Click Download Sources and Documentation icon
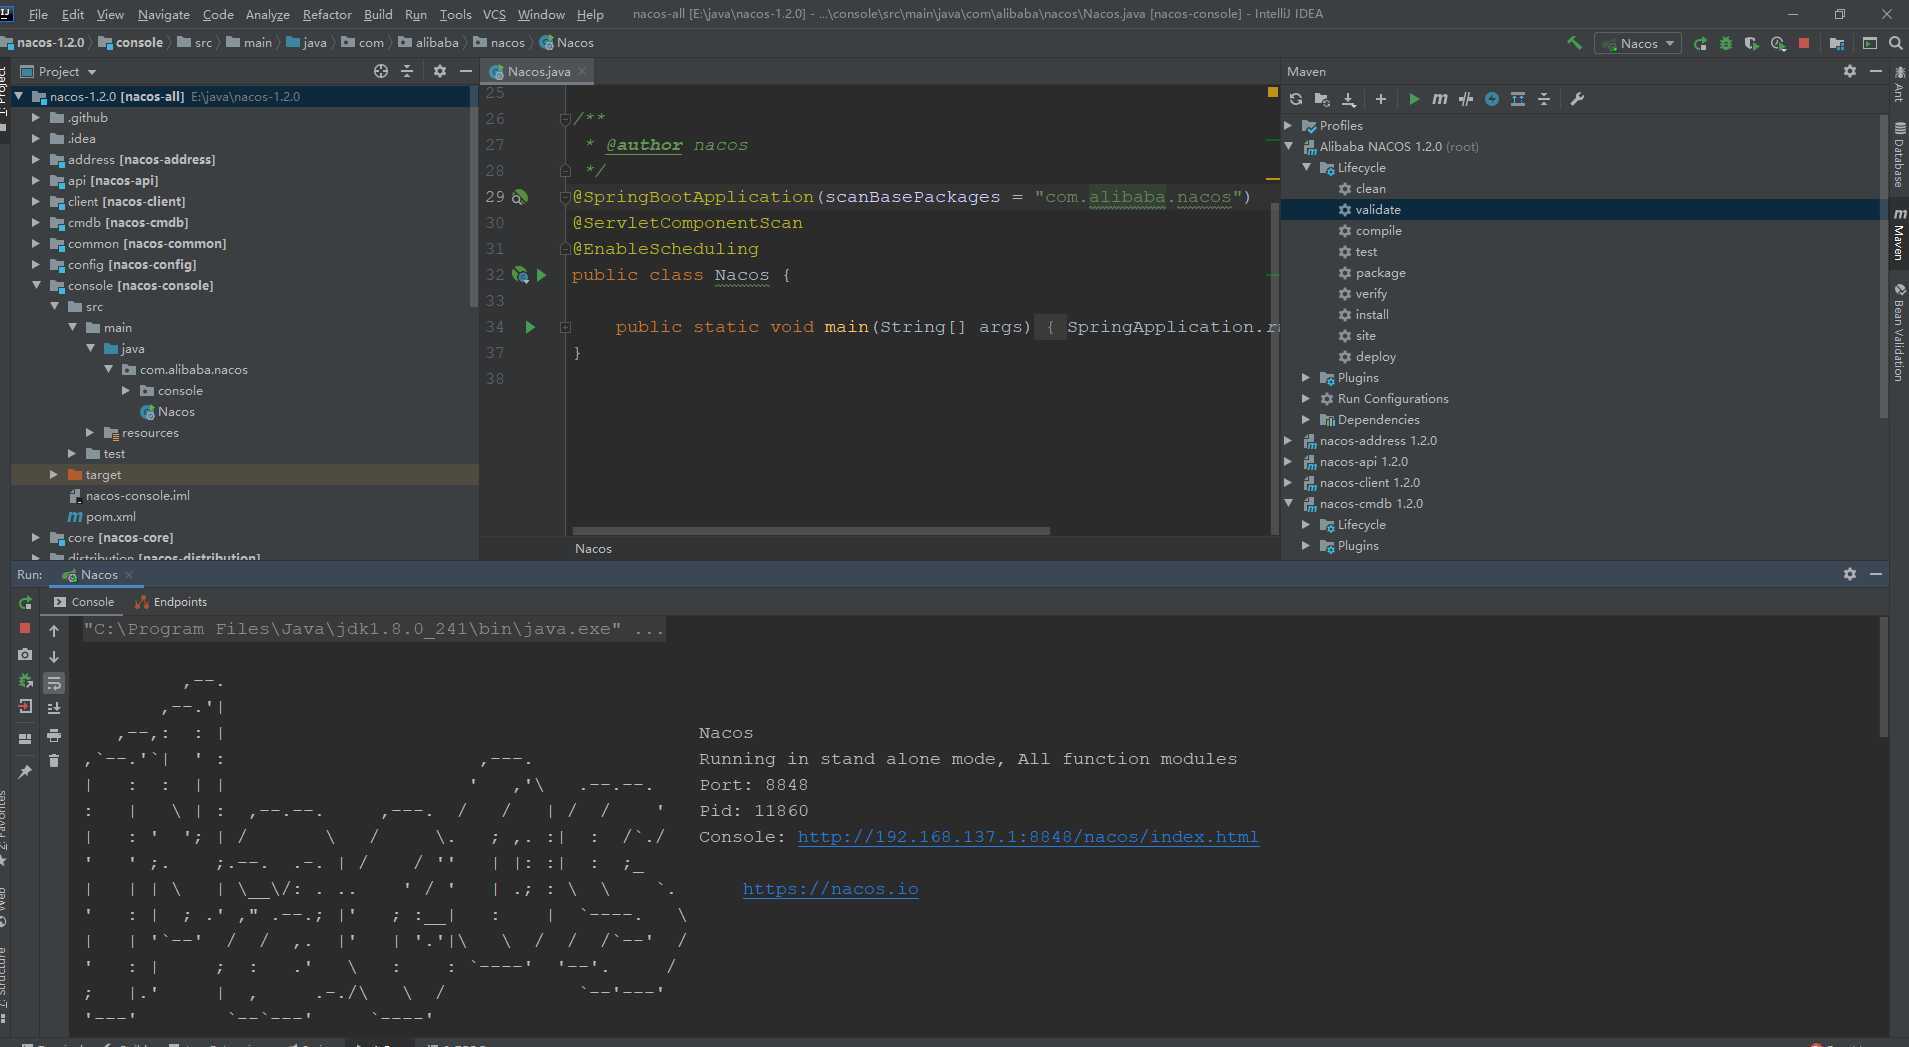This screenshot has height=1047, width=1909. point(1349,99)
